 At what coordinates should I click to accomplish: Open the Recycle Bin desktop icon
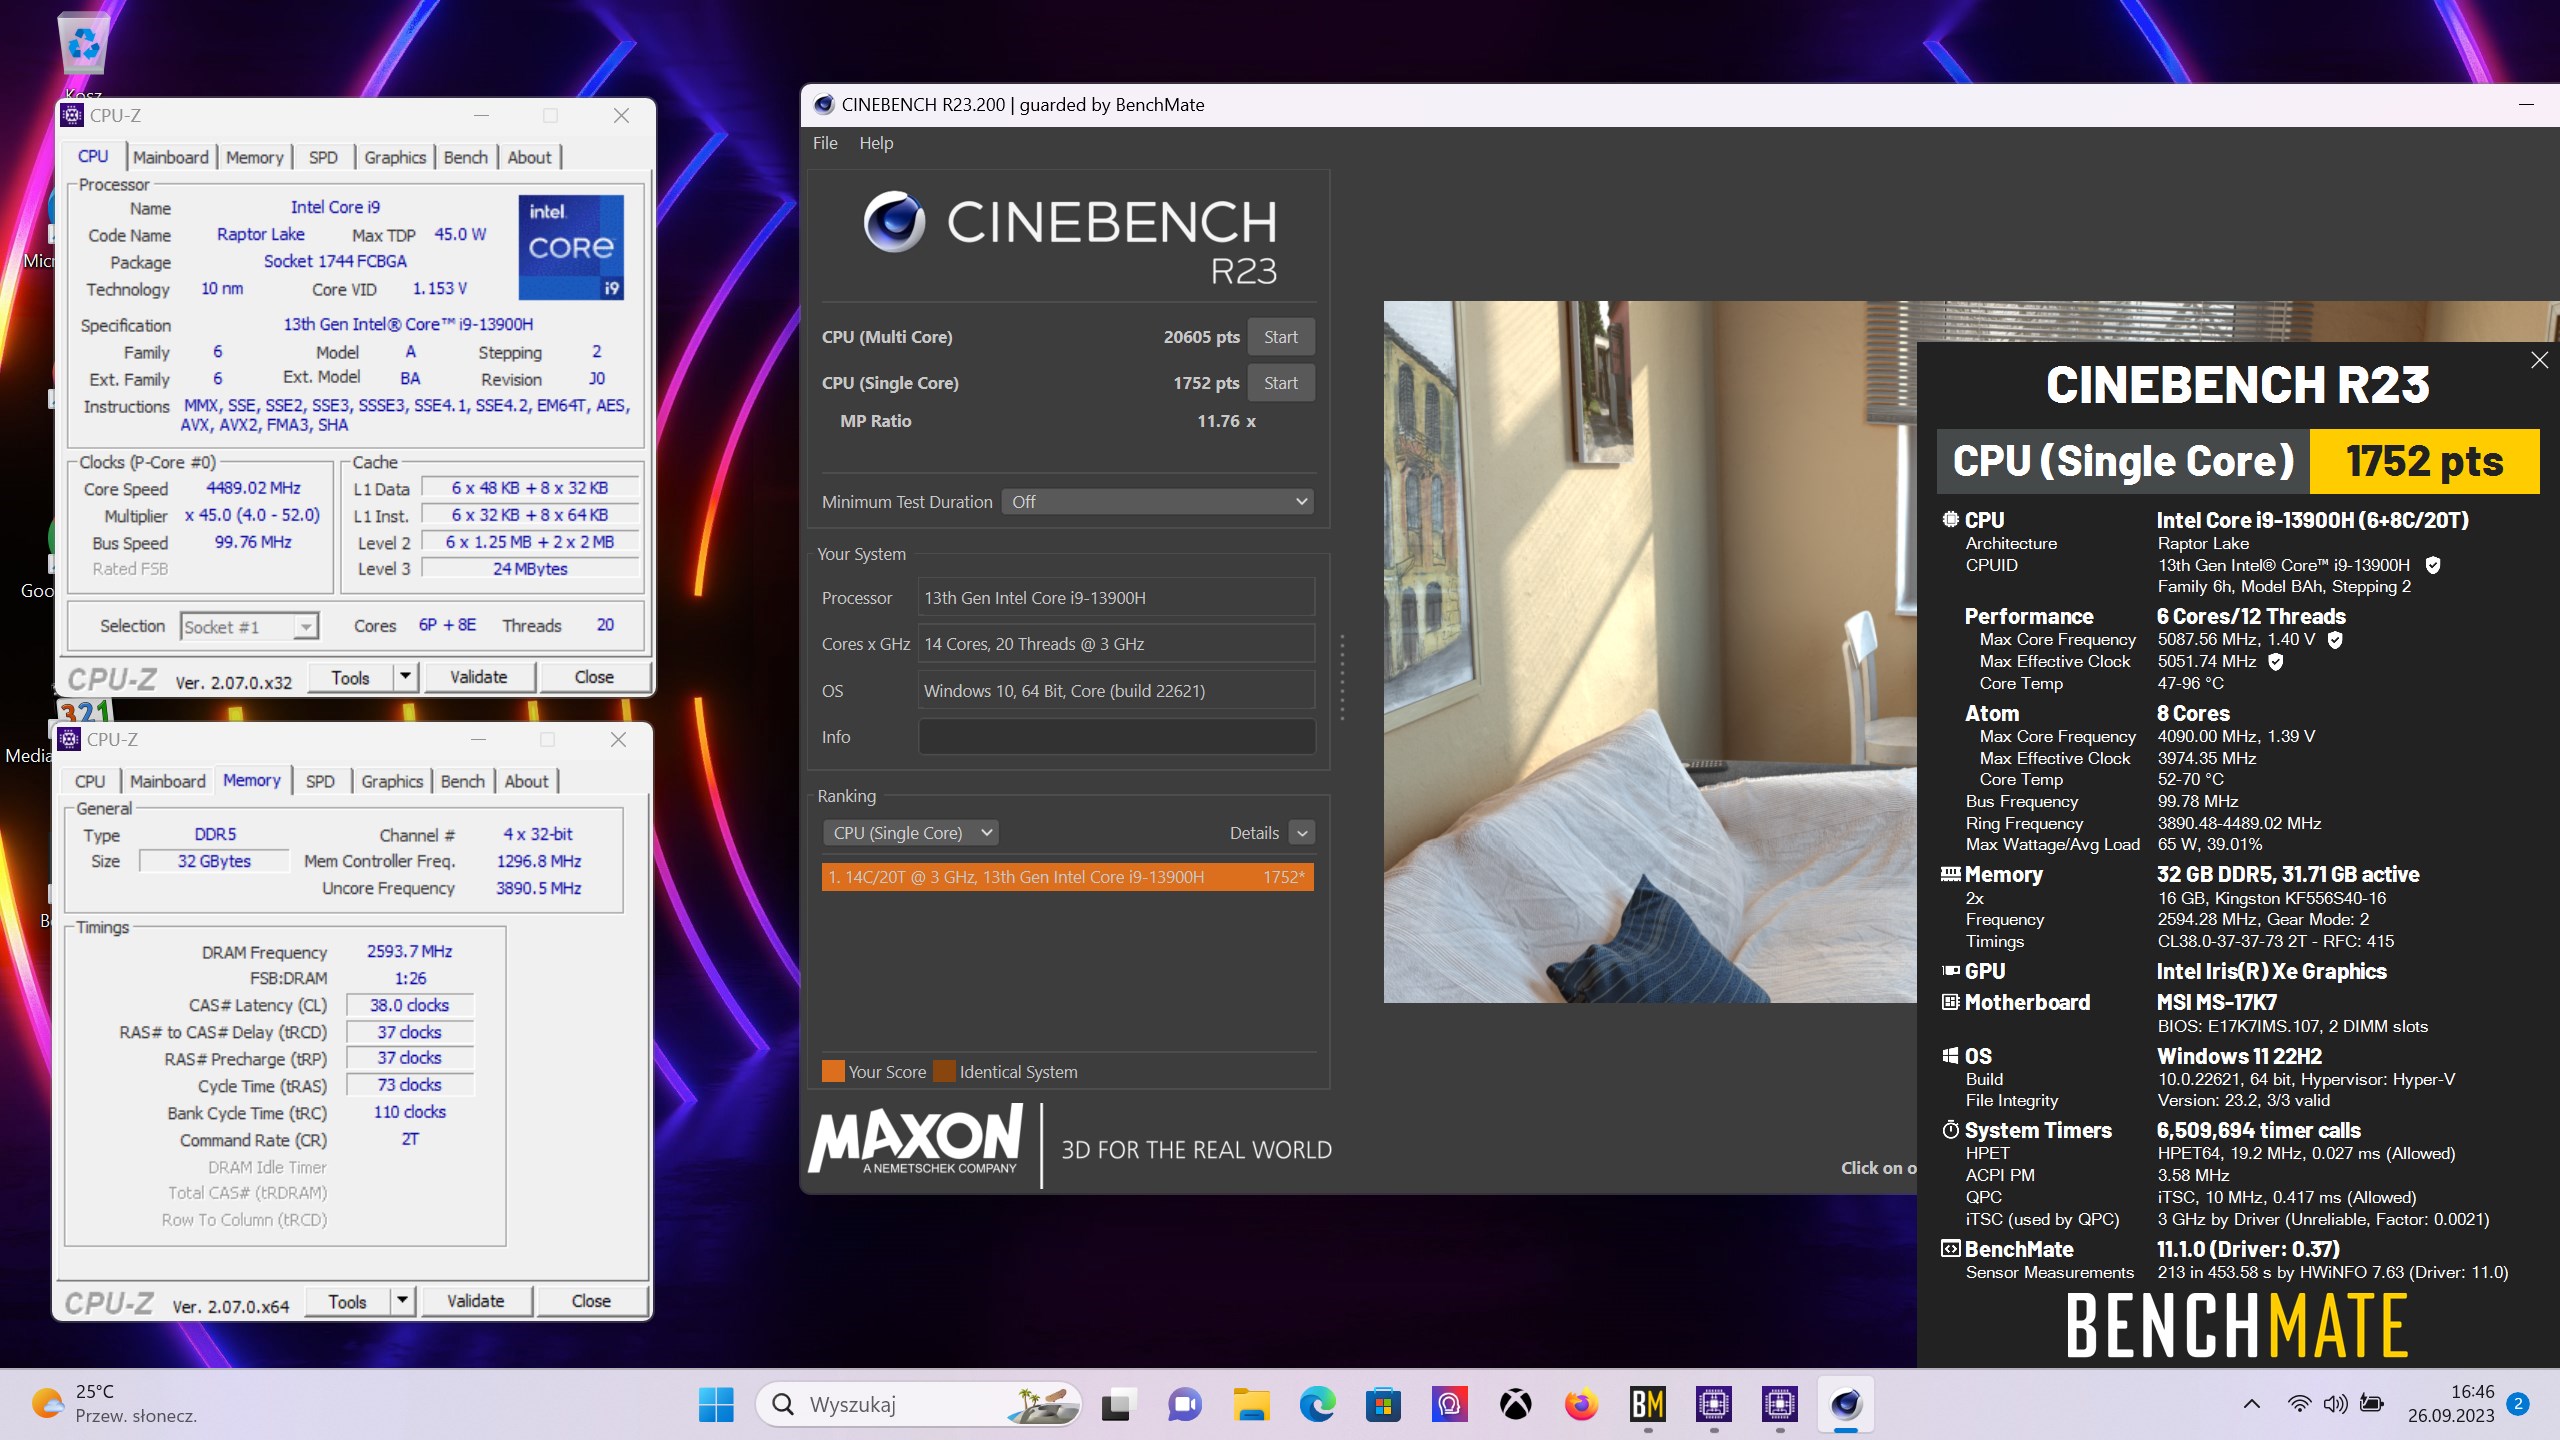click(x=84, y=42)
